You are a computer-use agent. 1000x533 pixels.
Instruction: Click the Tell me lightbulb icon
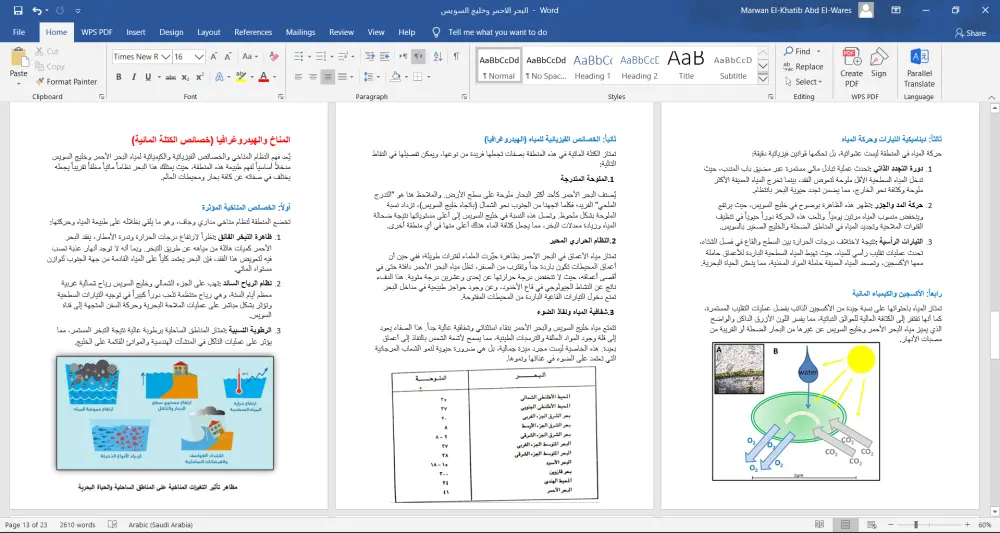pyautogui.click(x=436, y=32)
